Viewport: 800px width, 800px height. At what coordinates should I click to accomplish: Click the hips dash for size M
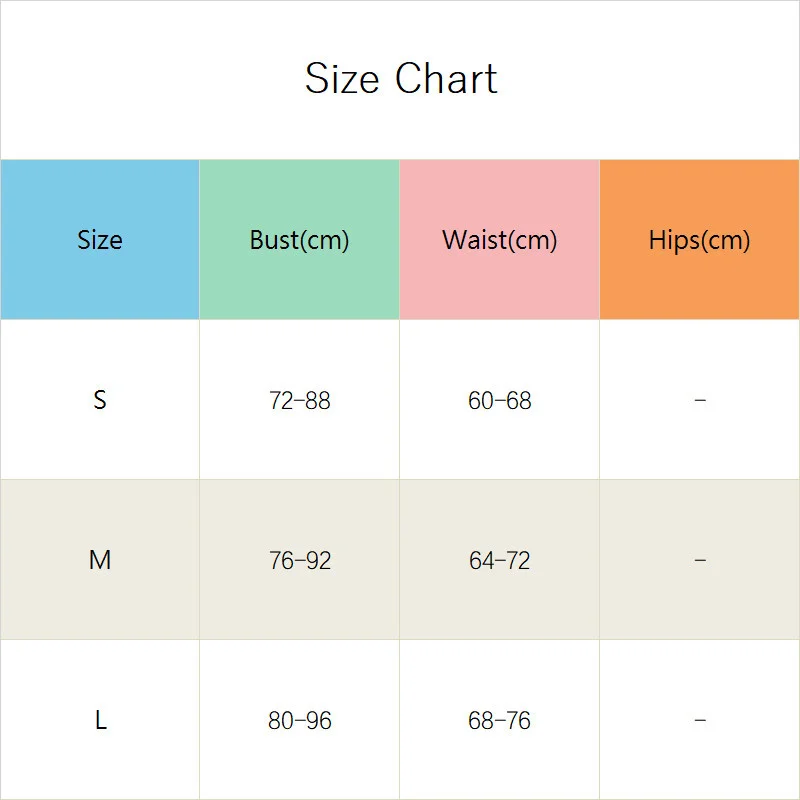(699, 560)
